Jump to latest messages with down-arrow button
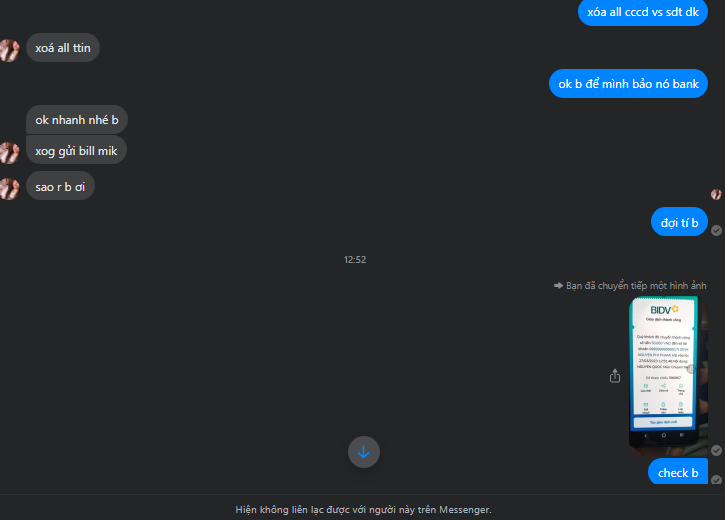 364,452
